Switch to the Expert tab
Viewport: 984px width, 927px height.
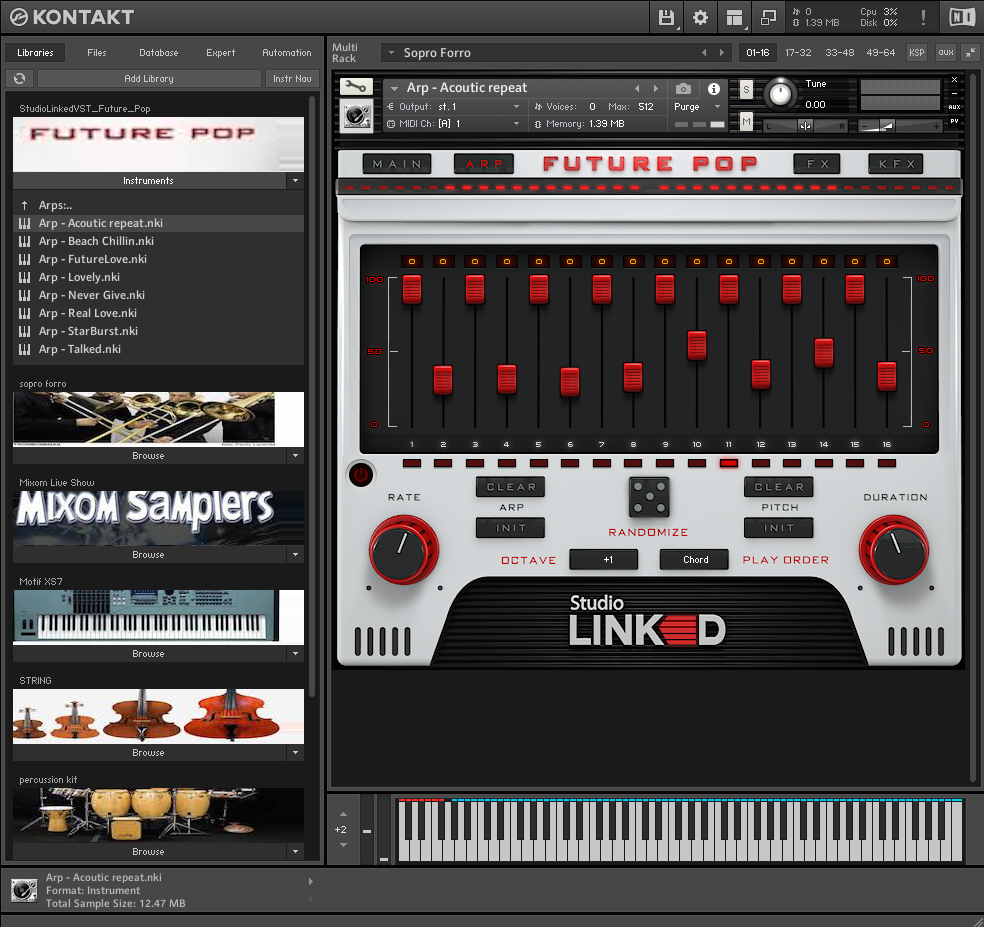click(x=220, y=53)
